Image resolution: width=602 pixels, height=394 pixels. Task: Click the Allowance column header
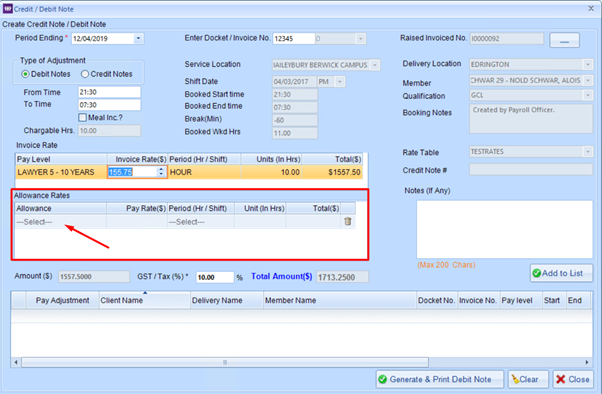tap(61, 209)
